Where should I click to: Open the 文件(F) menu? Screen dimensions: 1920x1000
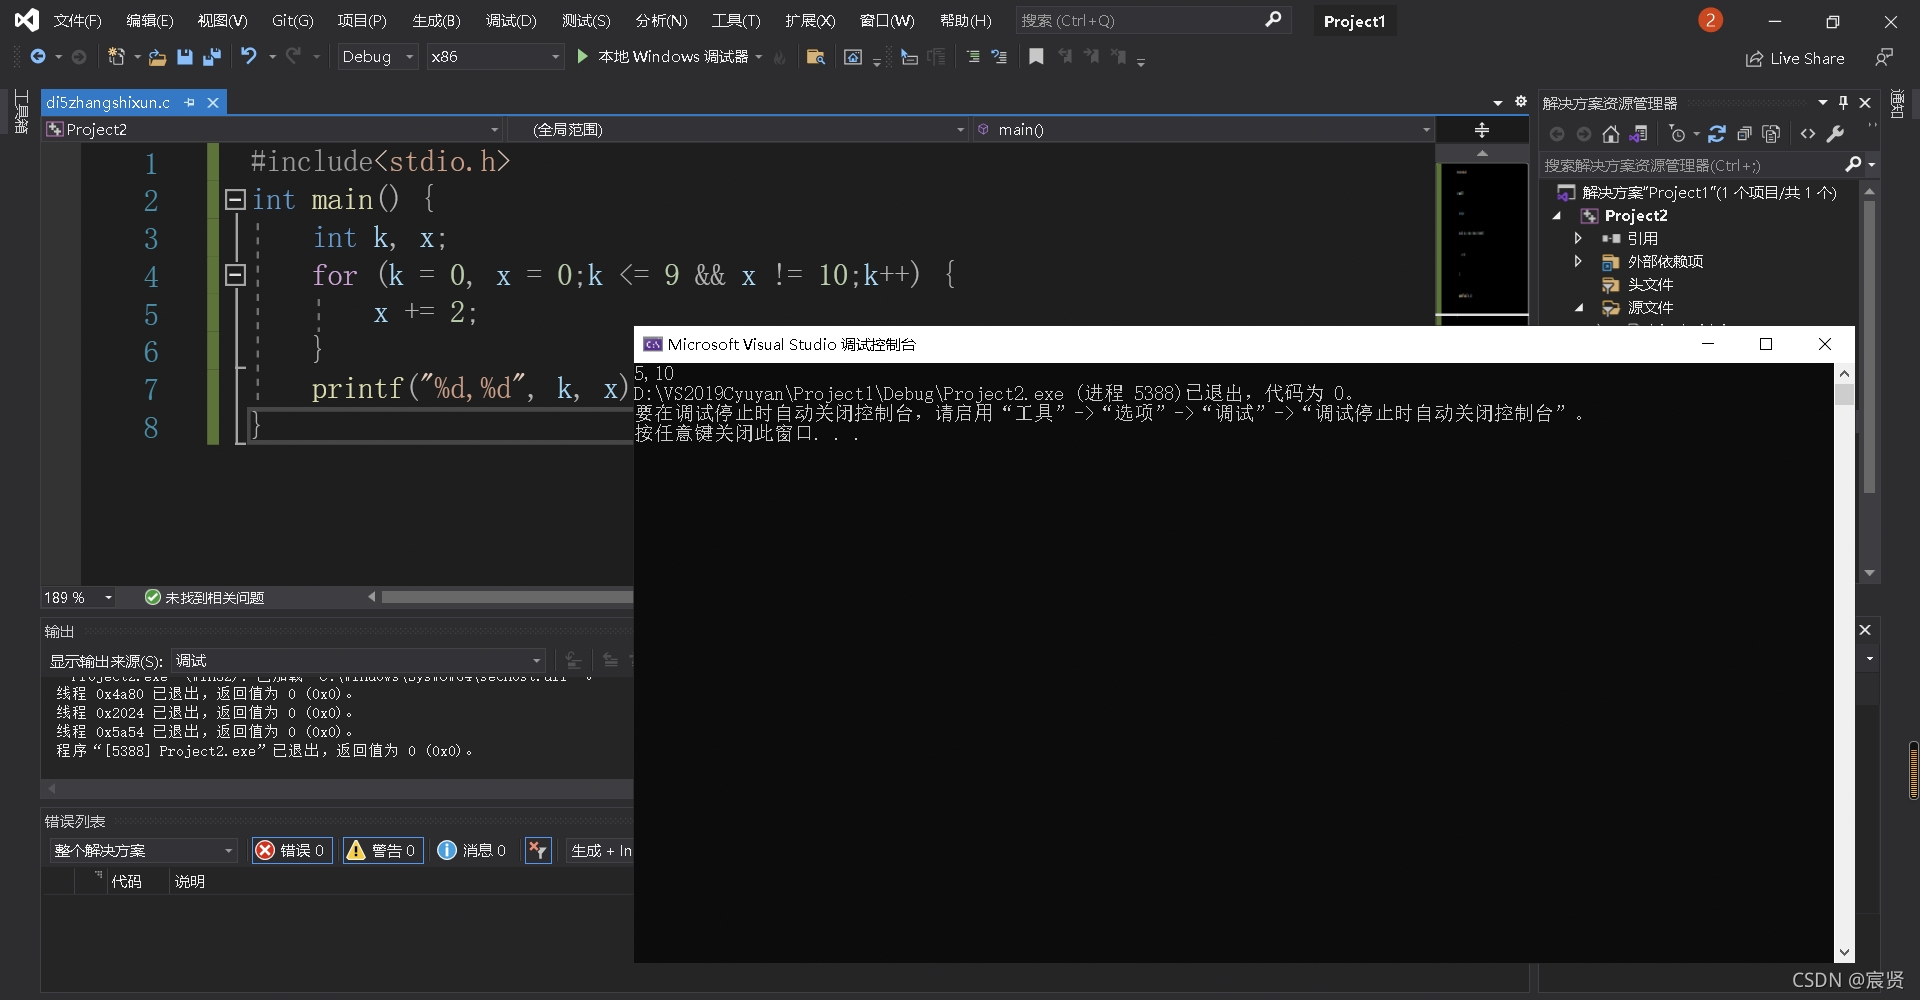[x=77, y=20]
